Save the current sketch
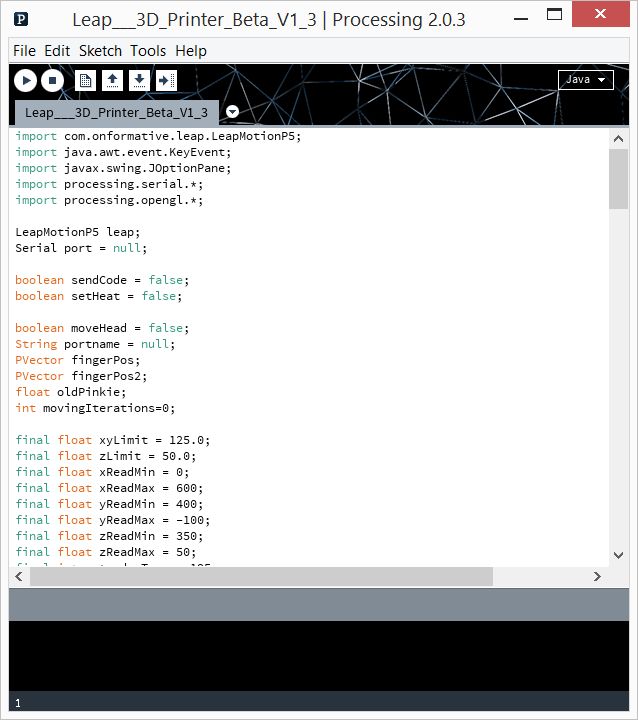Screen dimensions: 638x720 [x=139, y=81]
